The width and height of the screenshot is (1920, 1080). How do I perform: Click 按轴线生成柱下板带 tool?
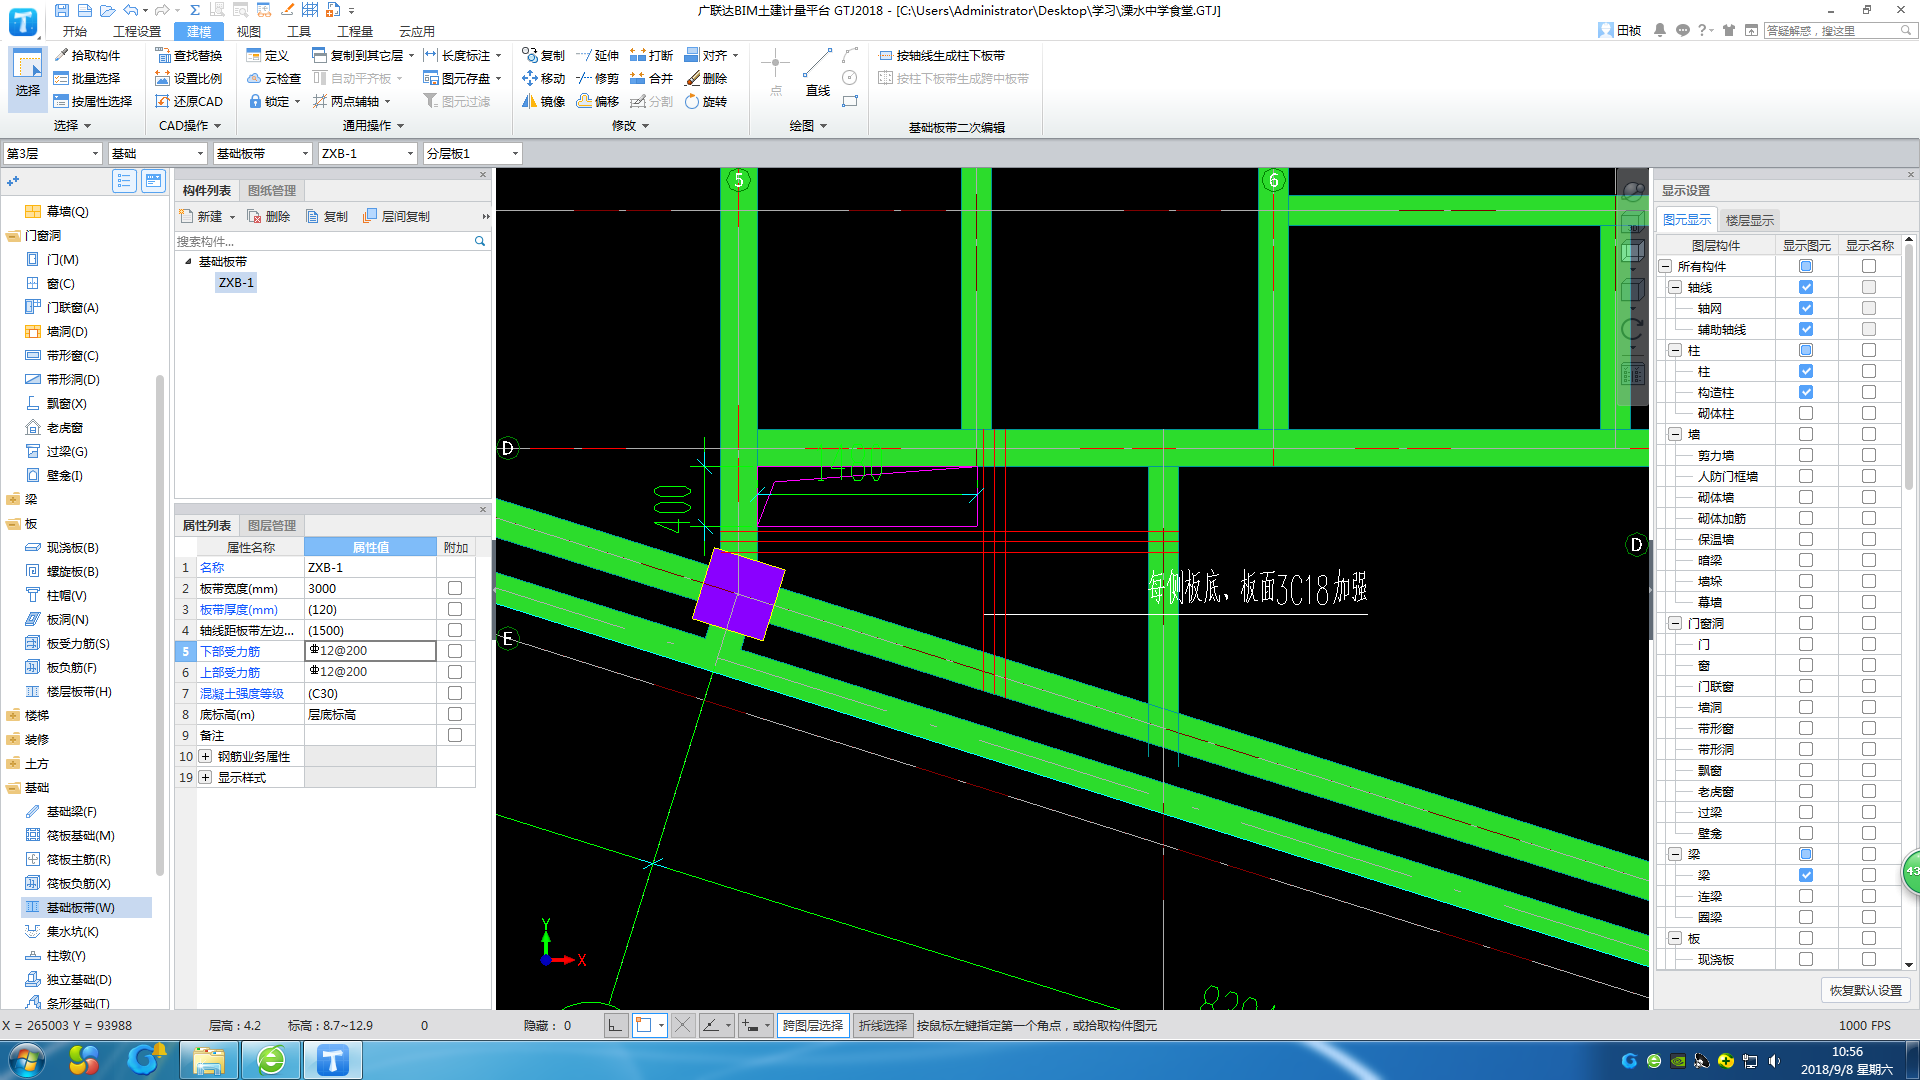click(x=942, y=55)
